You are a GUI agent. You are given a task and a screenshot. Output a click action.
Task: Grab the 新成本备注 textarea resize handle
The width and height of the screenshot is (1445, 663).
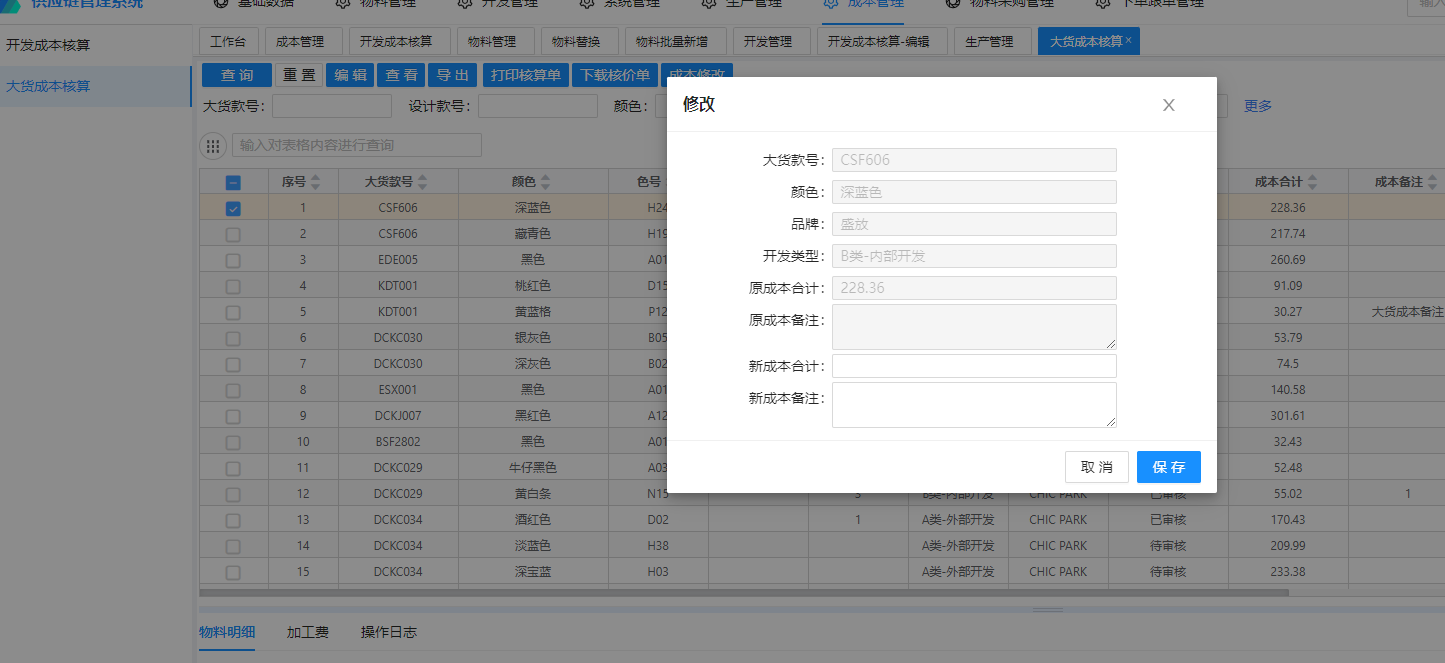(1110, 421)
